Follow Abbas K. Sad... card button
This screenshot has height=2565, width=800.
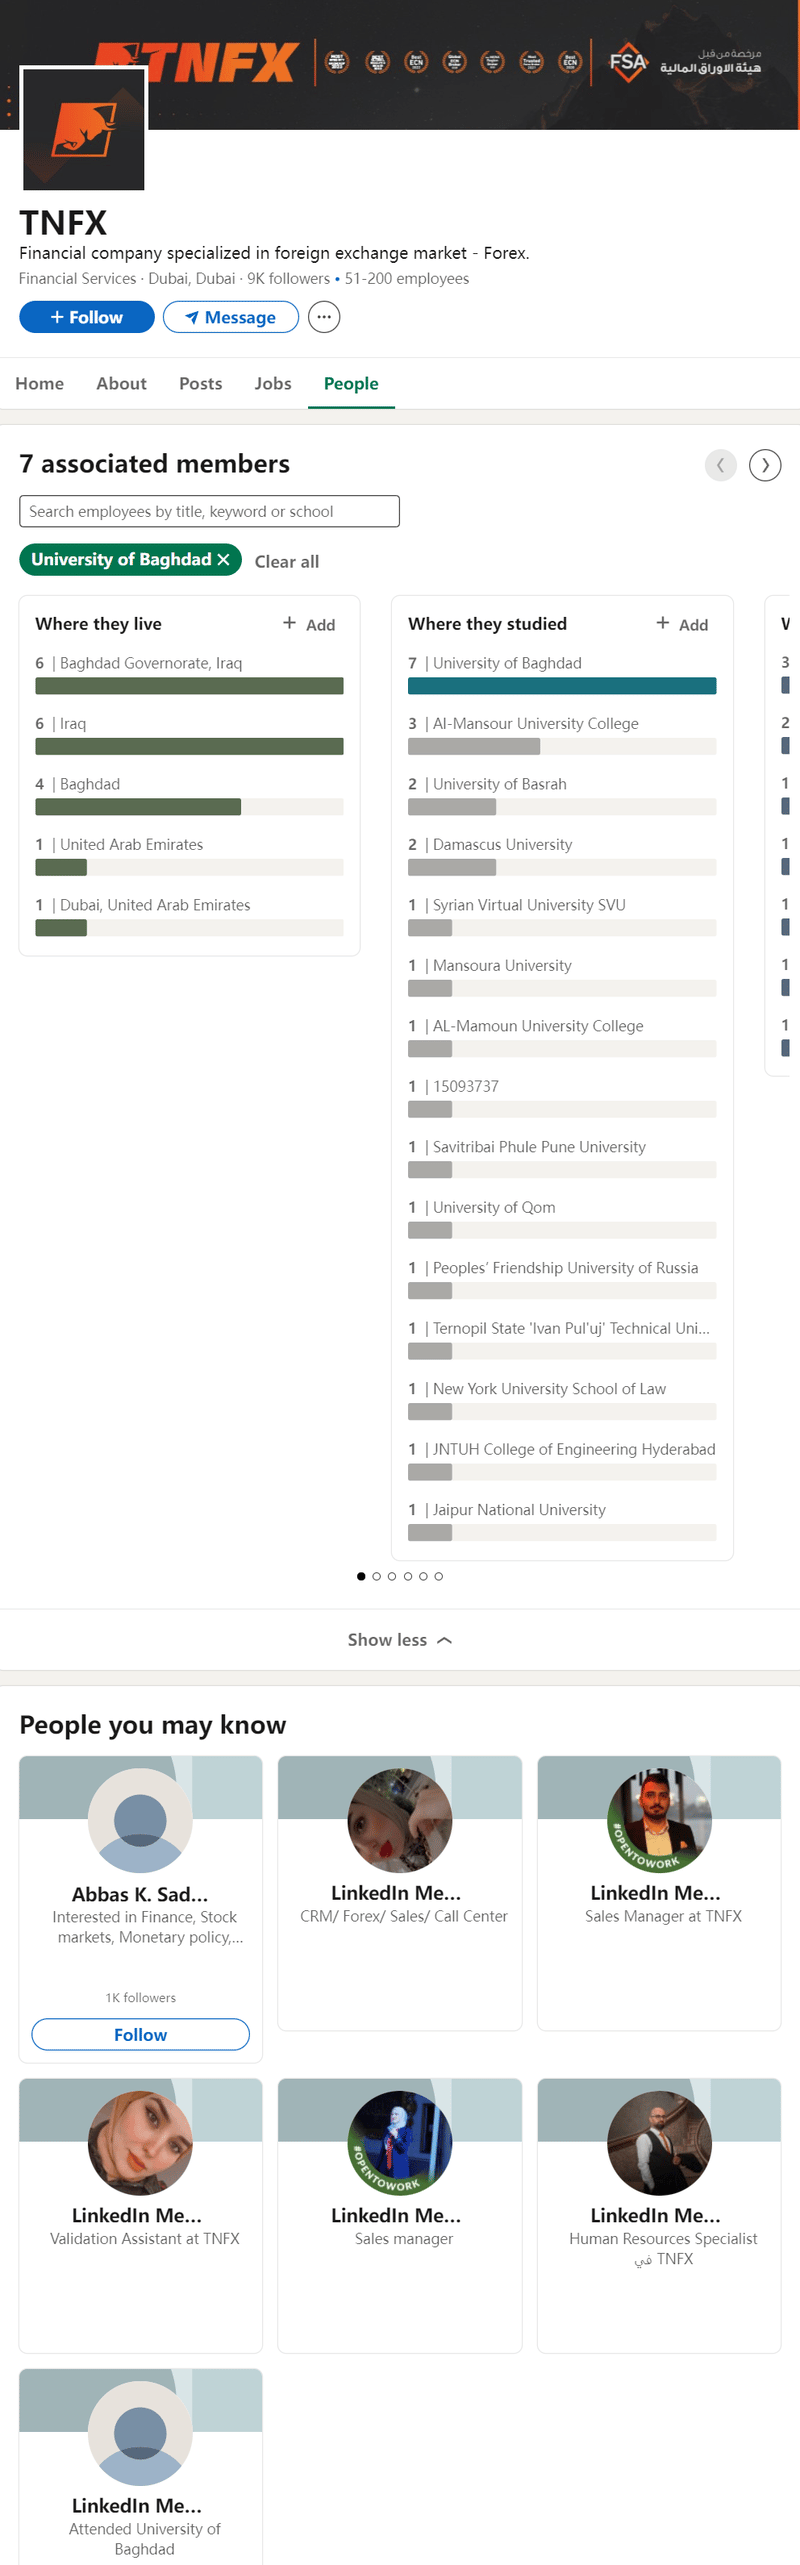pyautogui.click(x=140, y=2035)
